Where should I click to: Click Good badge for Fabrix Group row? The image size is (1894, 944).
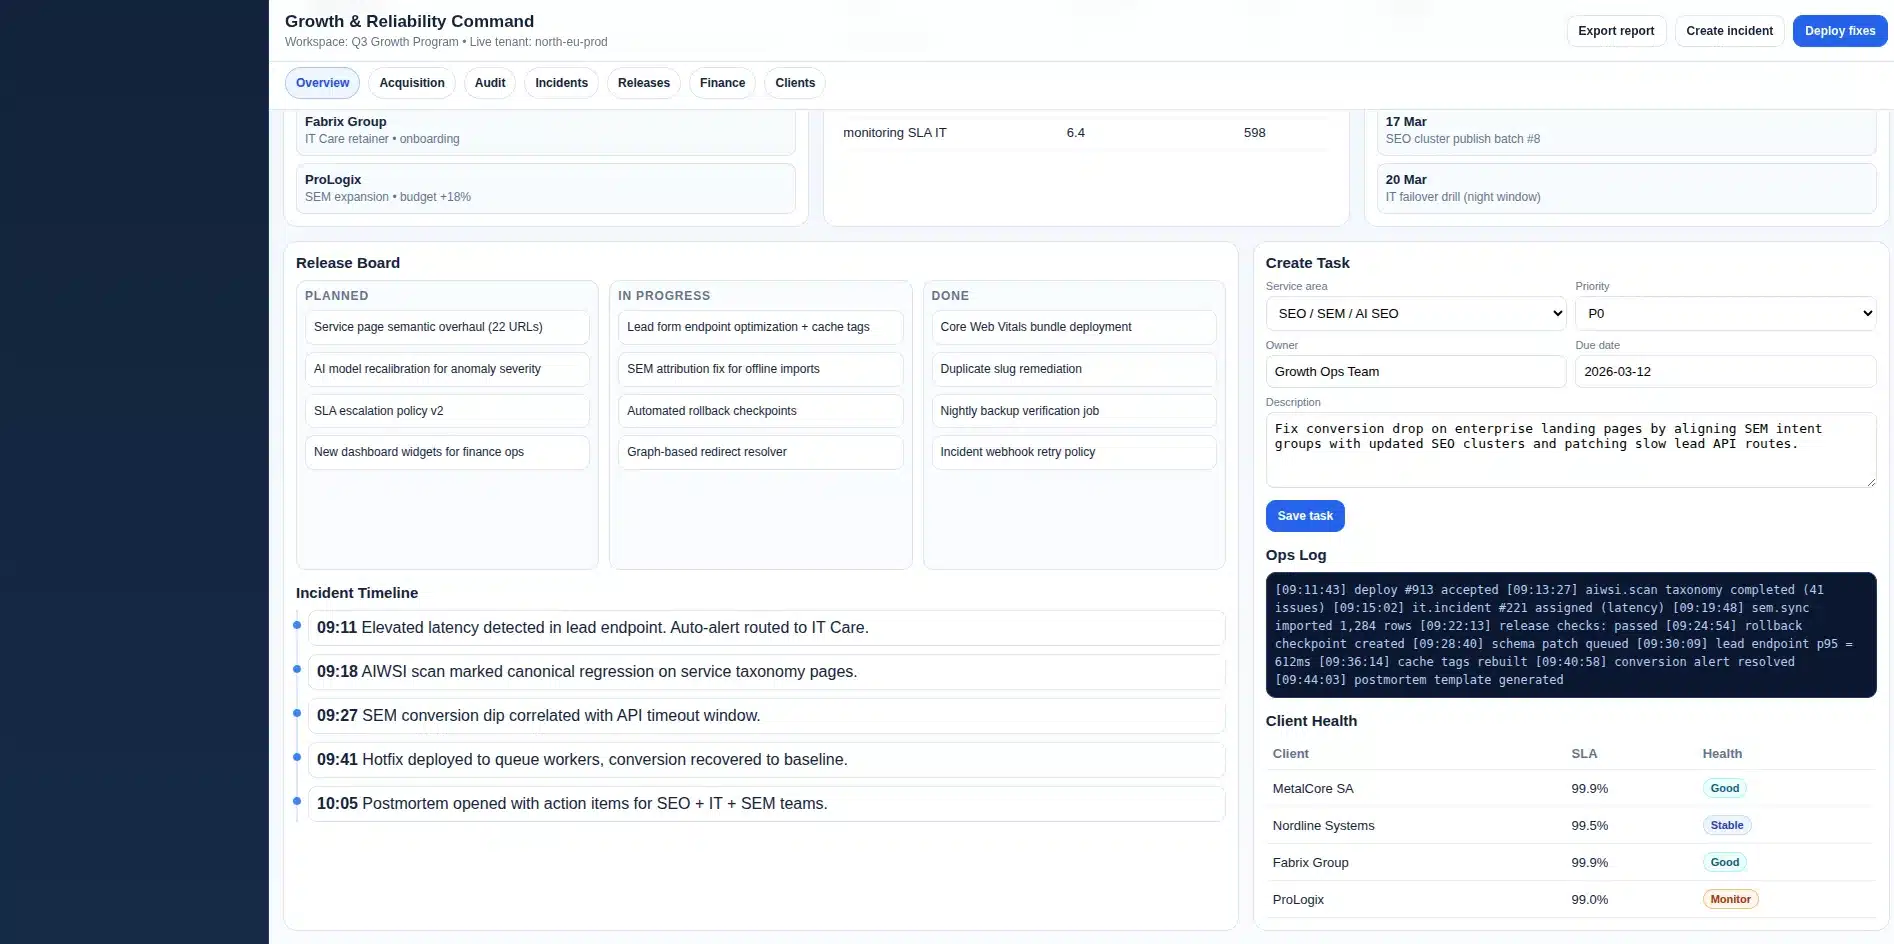click(1724, 863)
